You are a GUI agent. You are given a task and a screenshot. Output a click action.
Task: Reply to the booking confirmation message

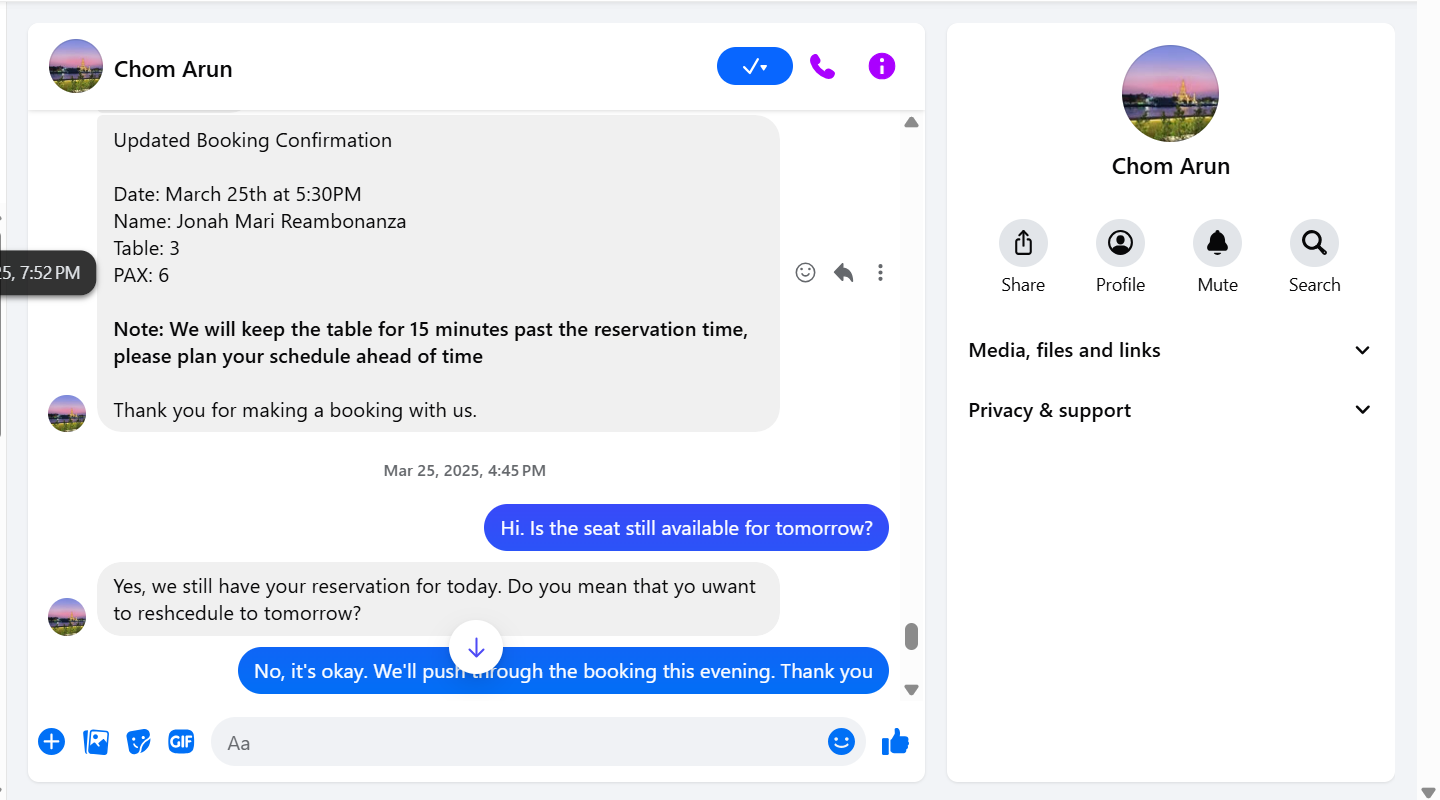843,272
